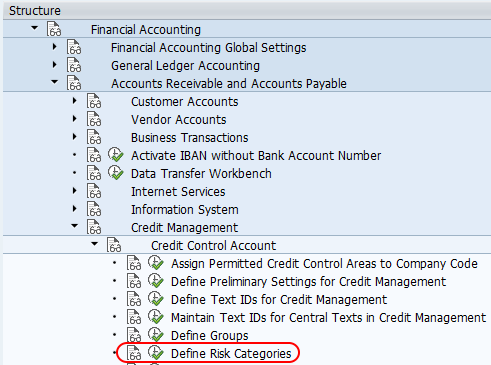Execute the Define Groups activity

(x=155, y=335)
